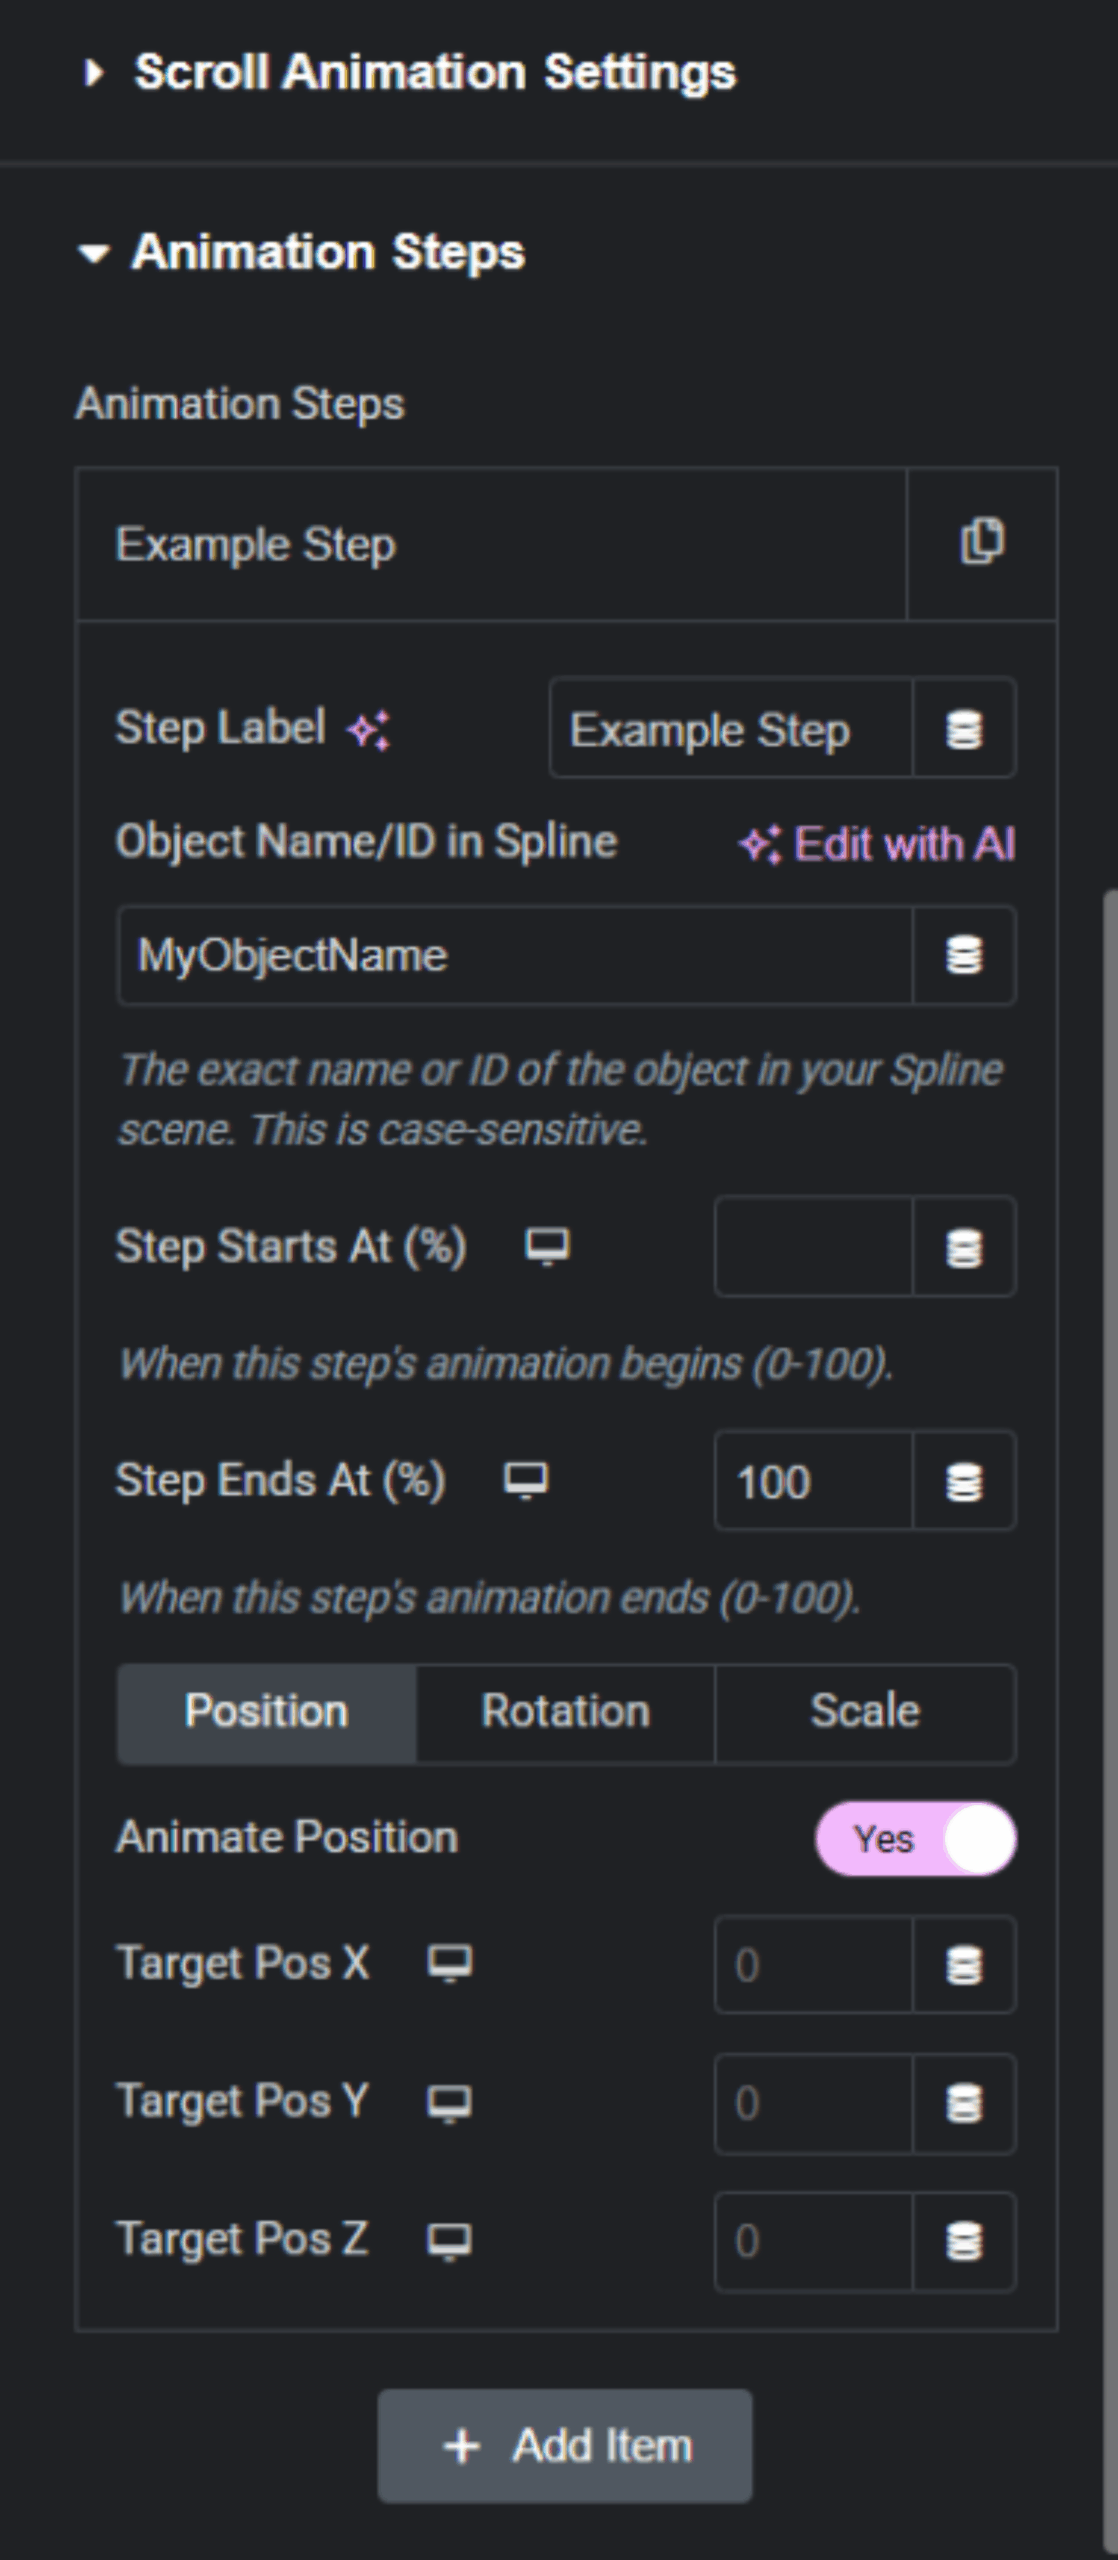Click the Add Item button

(565, 2446)
